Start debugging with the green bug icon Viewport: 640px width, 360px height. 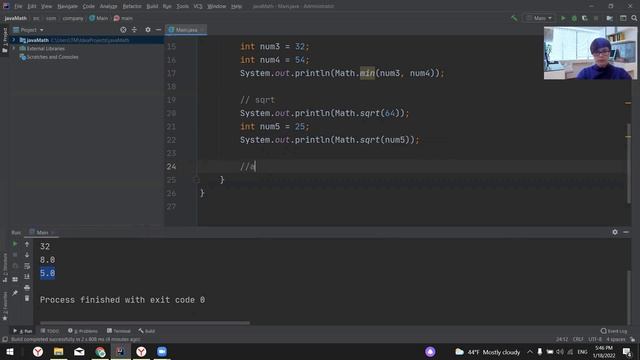(x=574, y=18)
